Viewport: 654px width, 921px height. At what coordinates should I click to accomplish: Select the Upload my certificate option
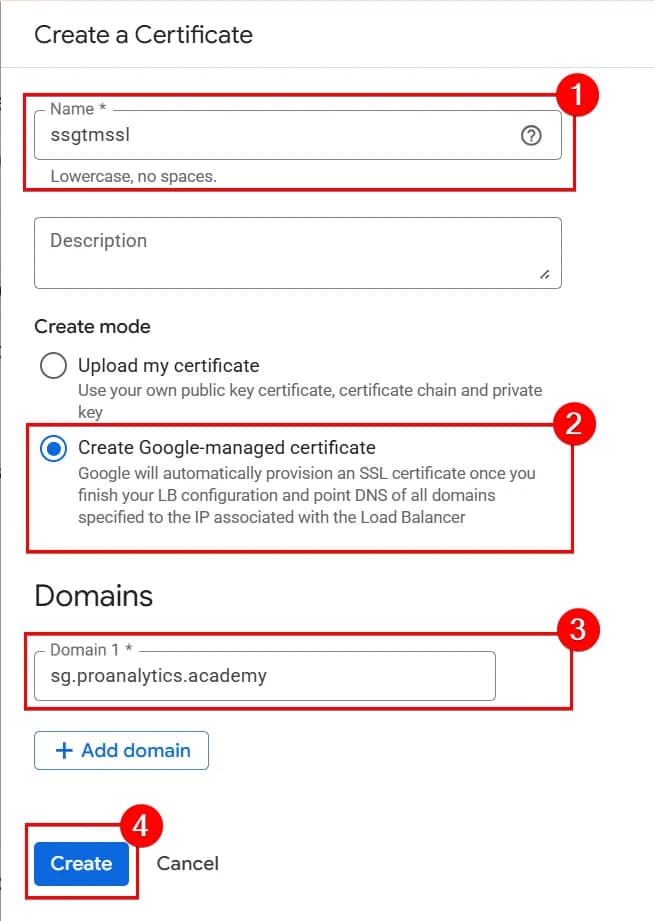[x=53, y=366]
